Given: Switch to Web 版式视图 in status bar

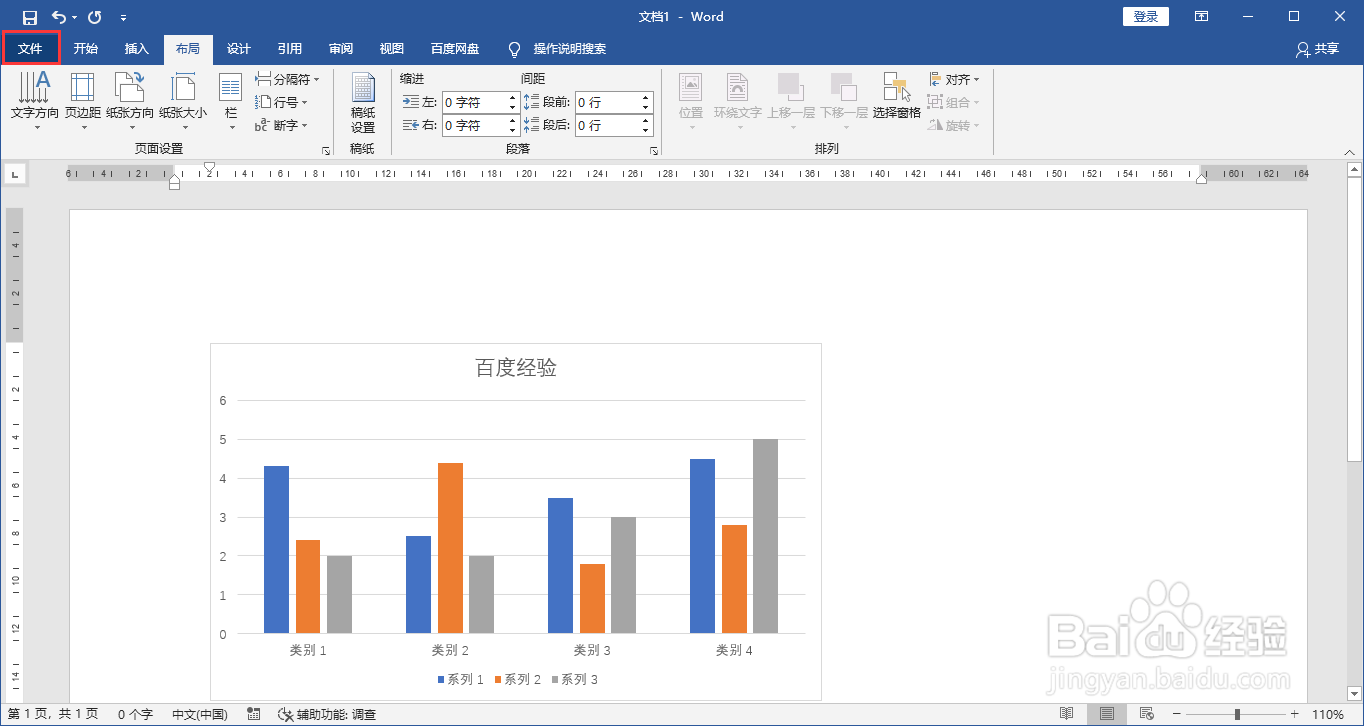Looking at the screenshot, I should (1146, 714).
